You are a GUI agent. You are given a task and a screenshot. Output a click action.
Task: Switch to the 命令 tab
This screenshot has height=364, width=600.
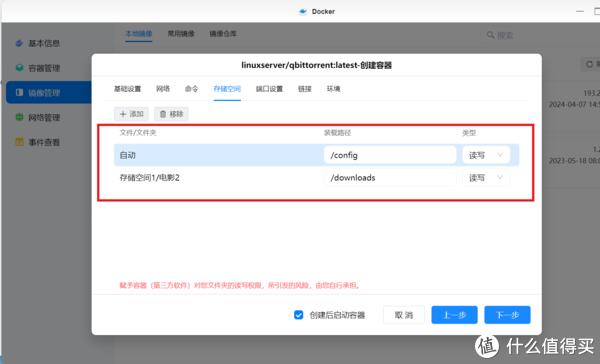coord(191,89)
